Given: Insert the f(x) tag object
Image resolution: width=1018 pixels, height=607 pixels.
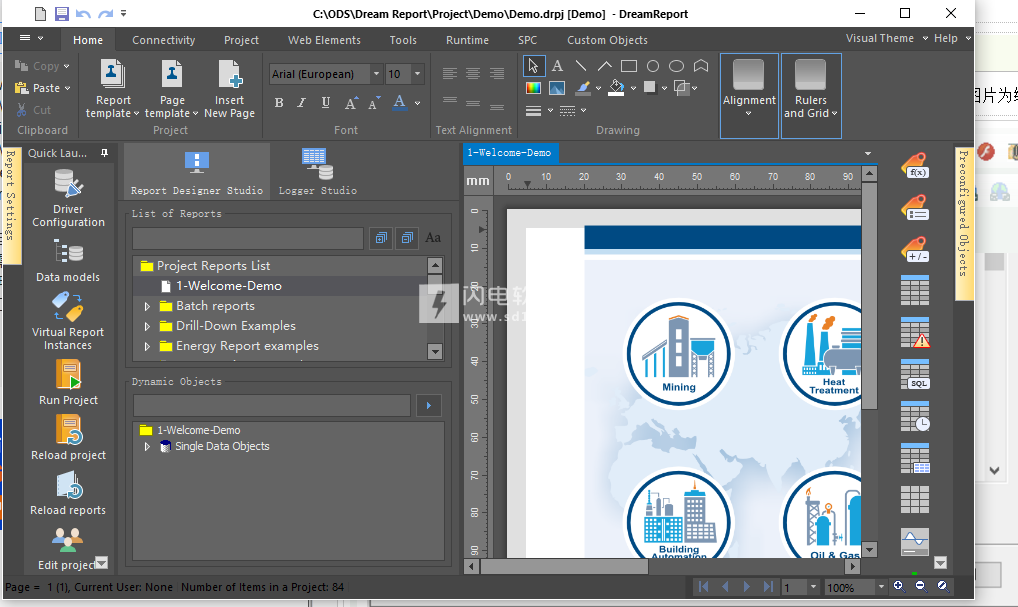Looking at the screenshot, I should coord(915,166).
